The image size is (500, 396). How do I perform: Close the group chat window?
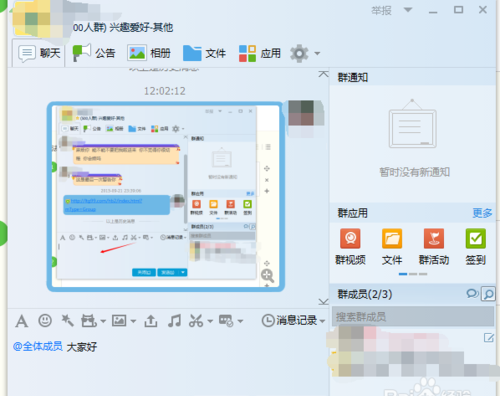click(483, 10)
